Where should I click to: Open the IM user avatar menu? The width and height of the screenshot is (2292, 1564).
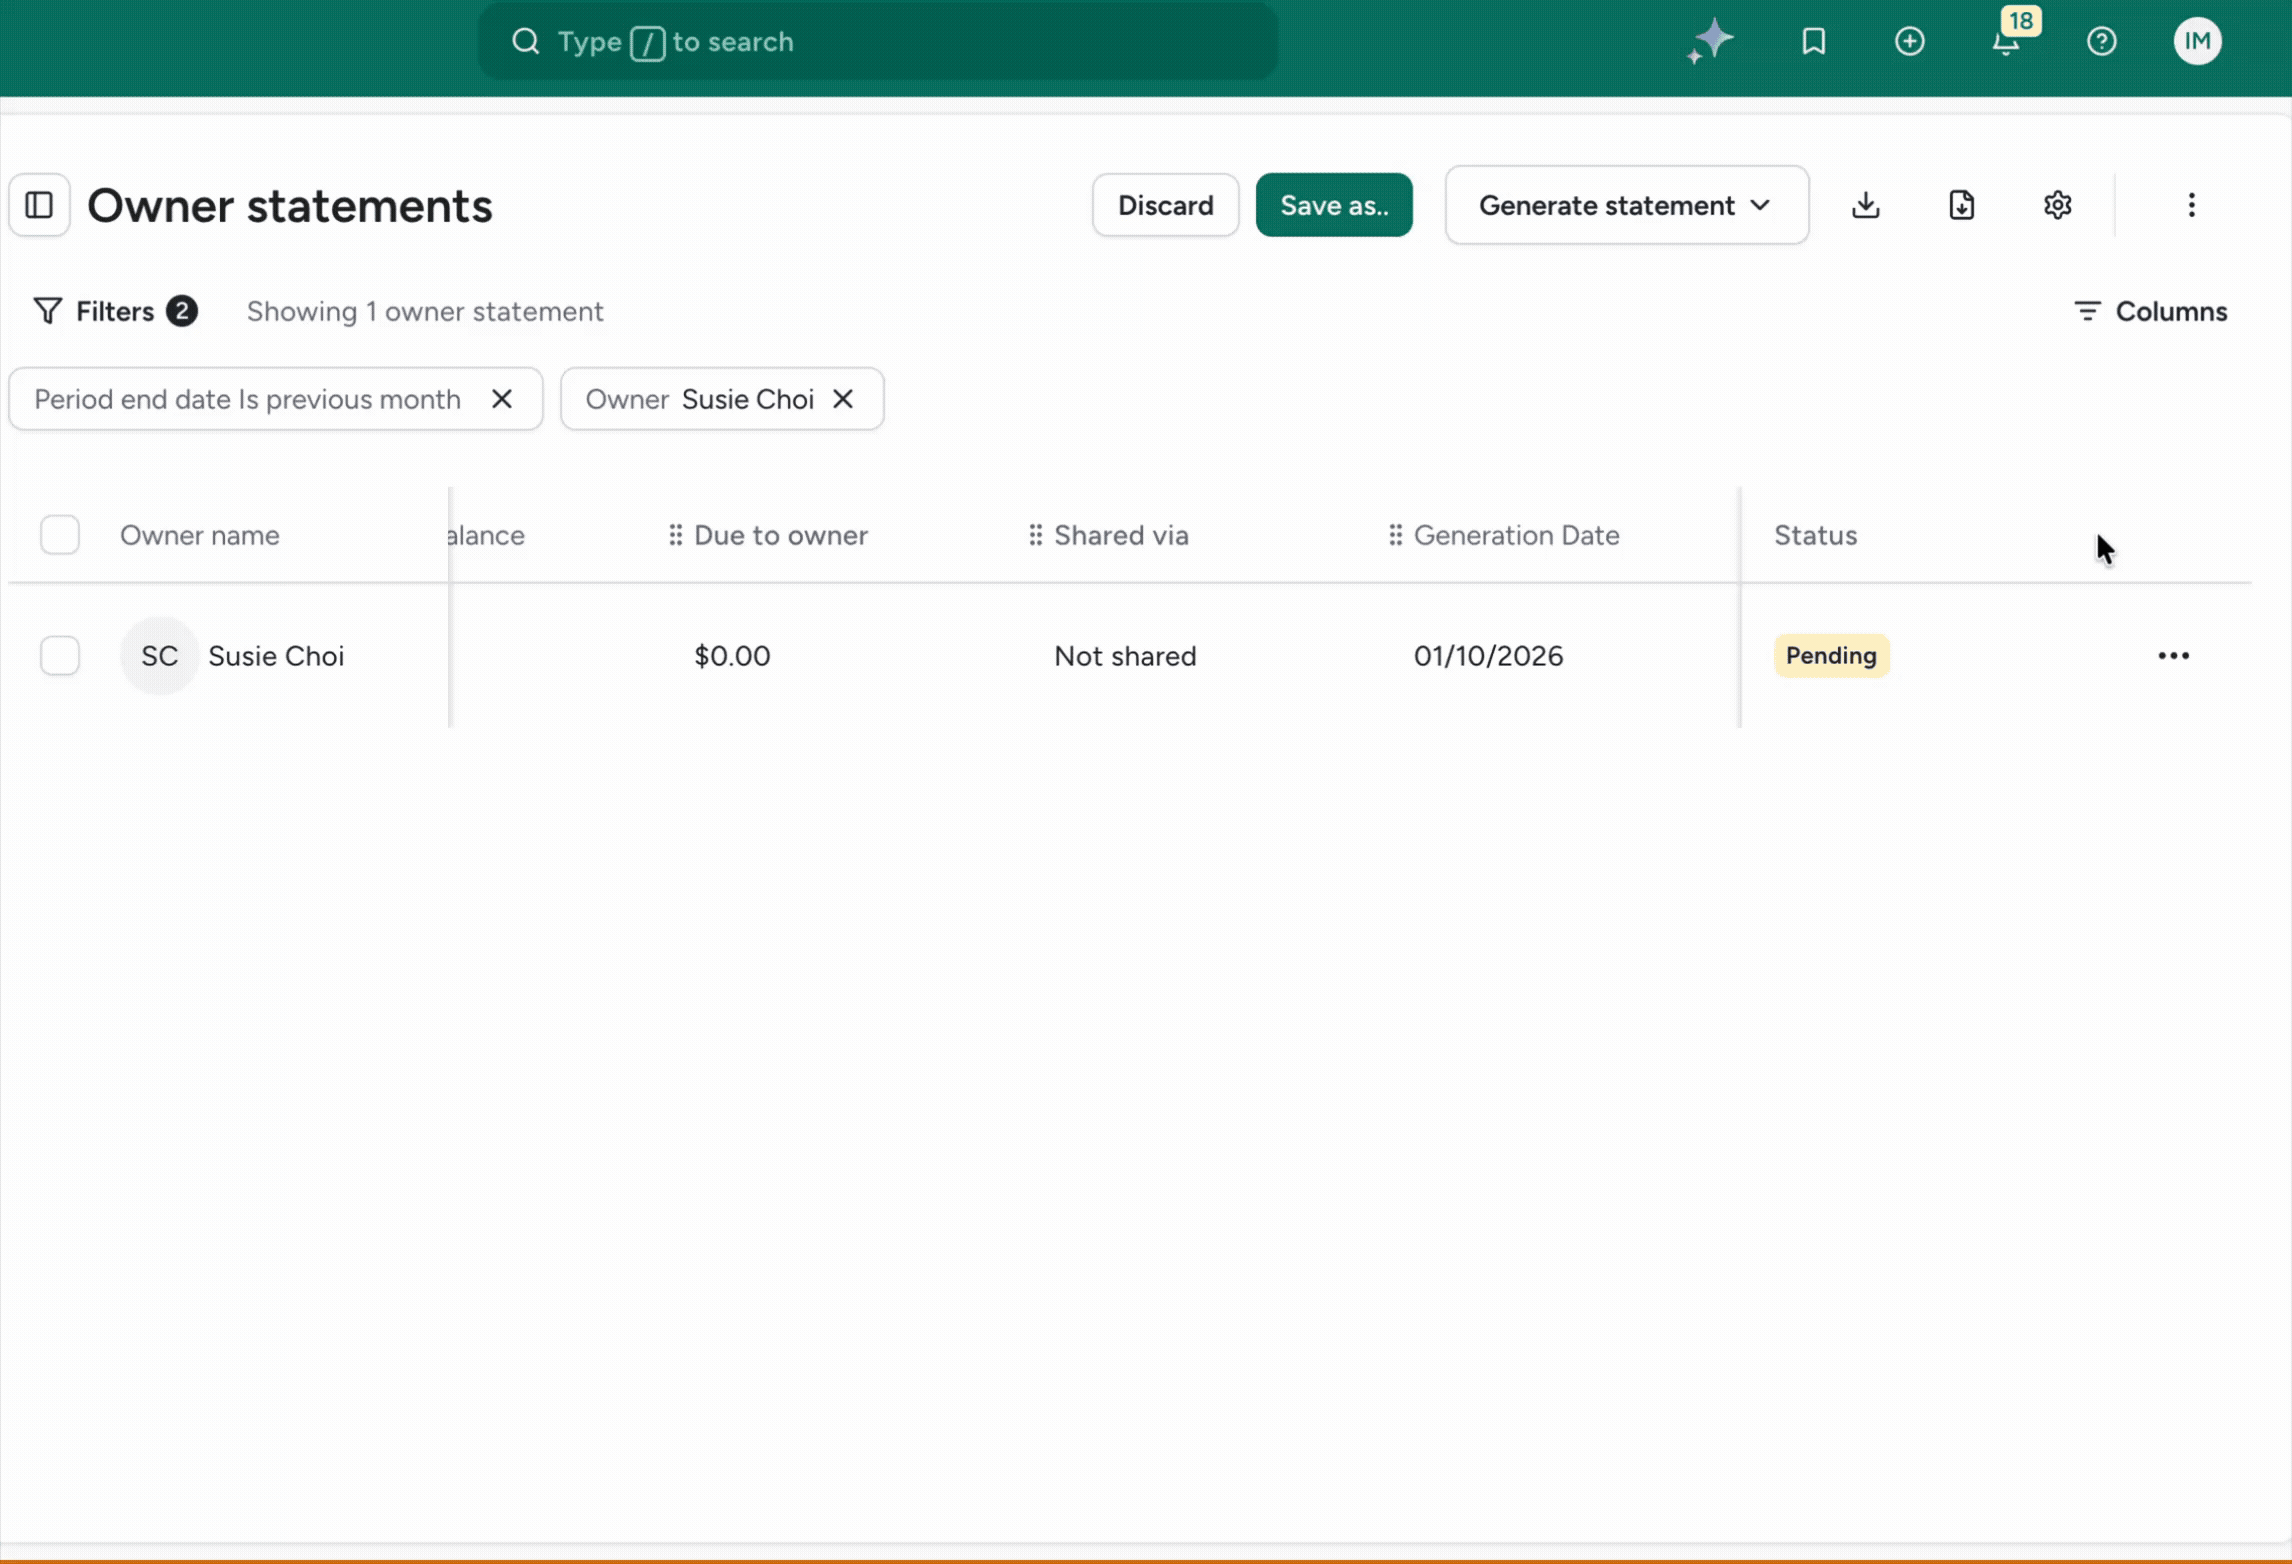pos(2197,41)
